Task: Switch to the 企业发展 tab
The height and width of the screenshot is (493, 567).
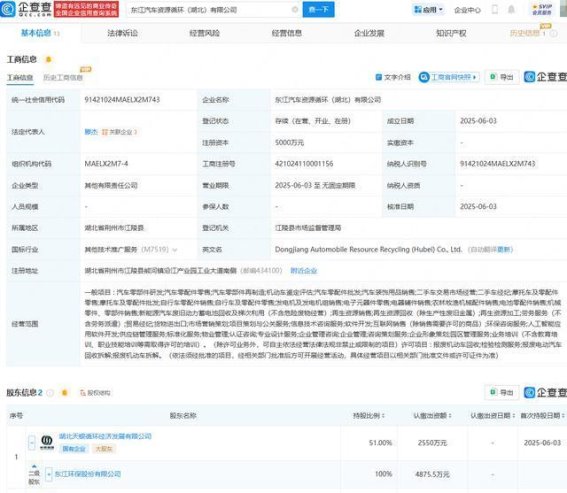Action: coord(369,33)
